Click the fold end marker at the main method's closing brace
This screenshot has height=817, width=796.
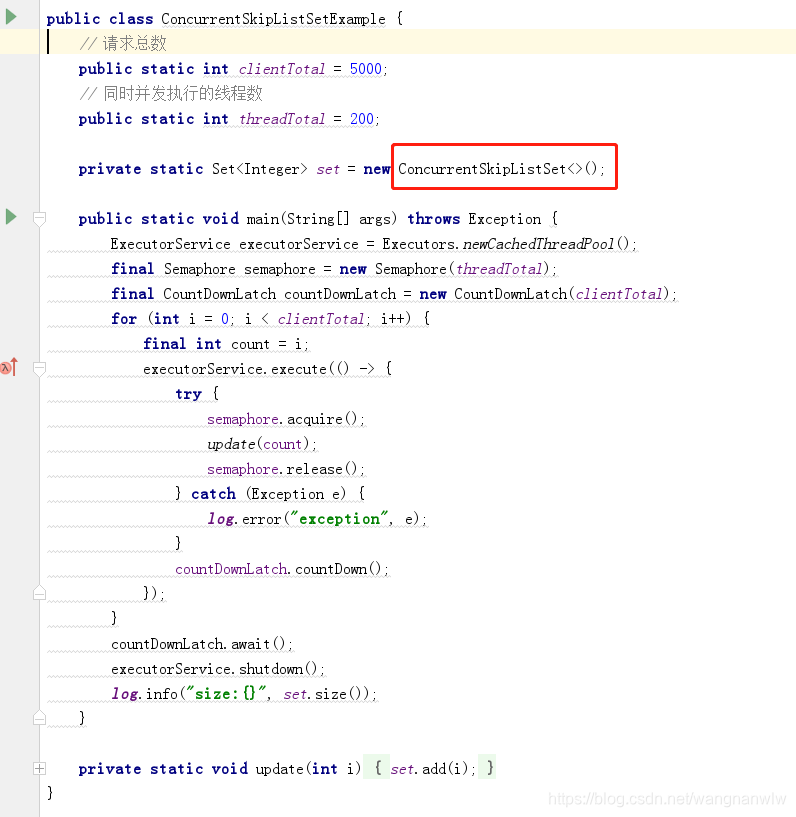tap(39, 718)
